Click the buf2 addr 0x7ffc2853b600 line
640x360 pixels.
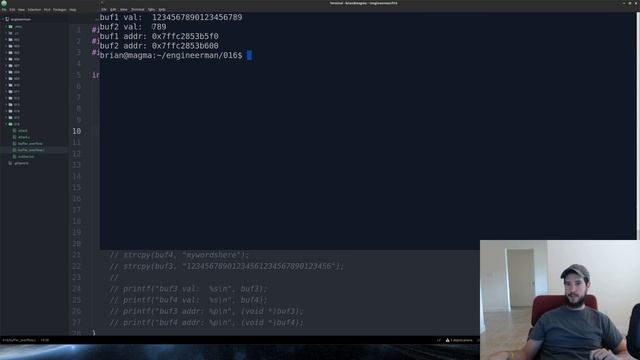tap(159, 46)
